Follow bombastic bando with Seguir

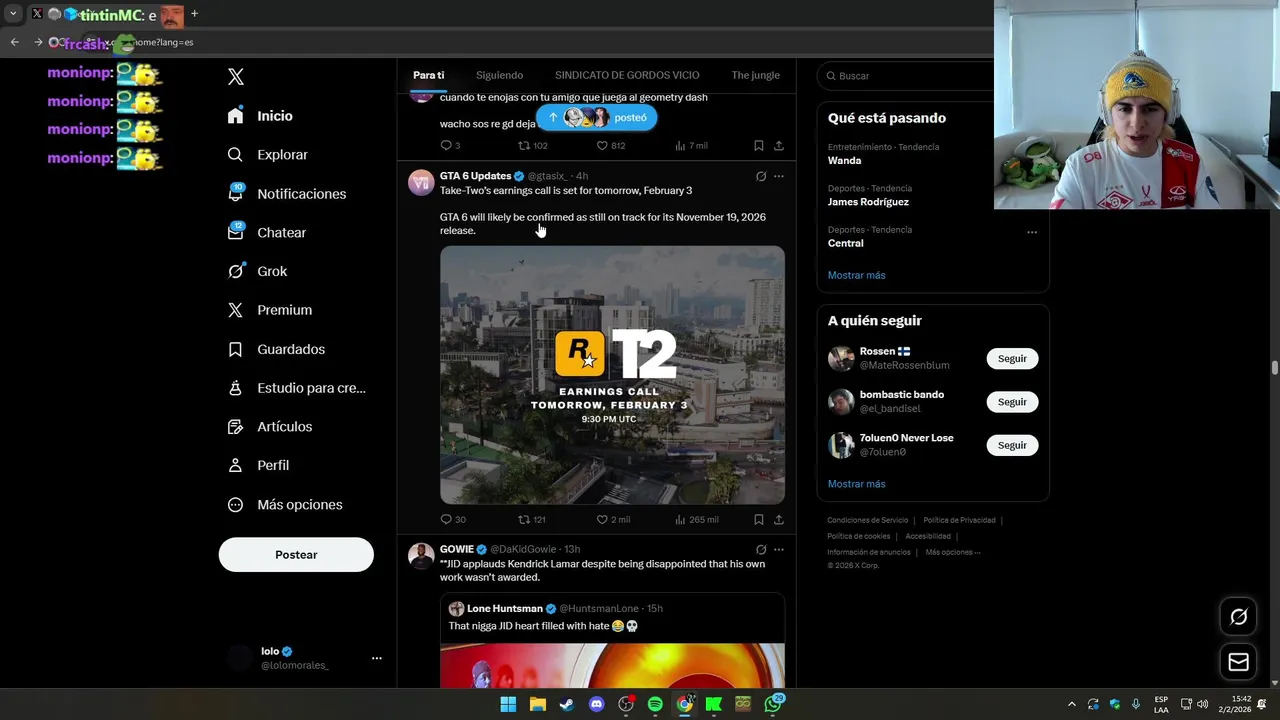pos(1012,402)
